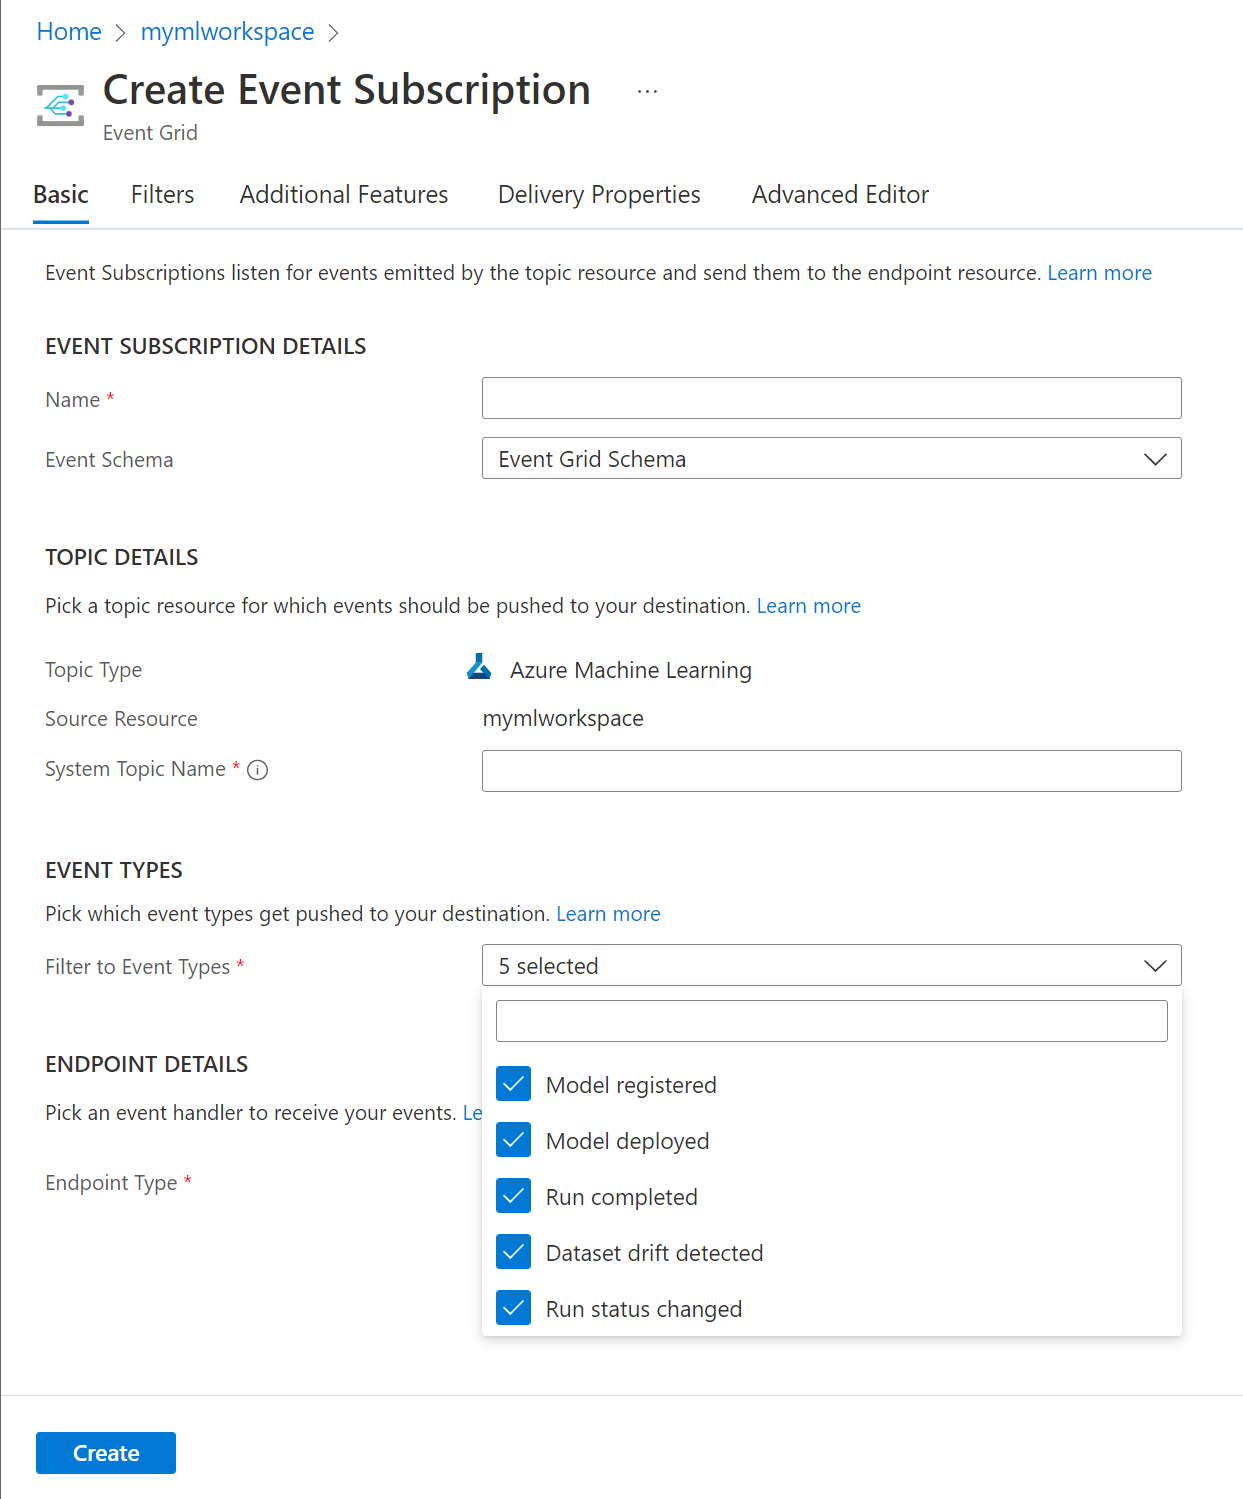This screenshot has height=1499, width=1243.
Task: Open the Additional Features tab
Action: point(343,195)
